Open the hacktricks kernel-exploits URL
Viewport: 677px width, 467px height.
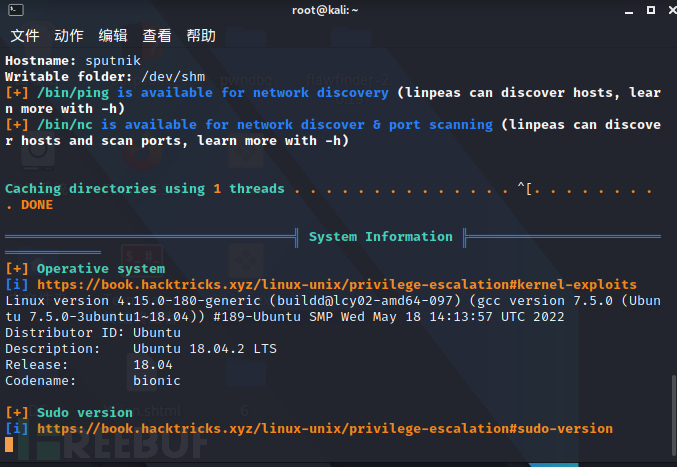coord(337,284)
